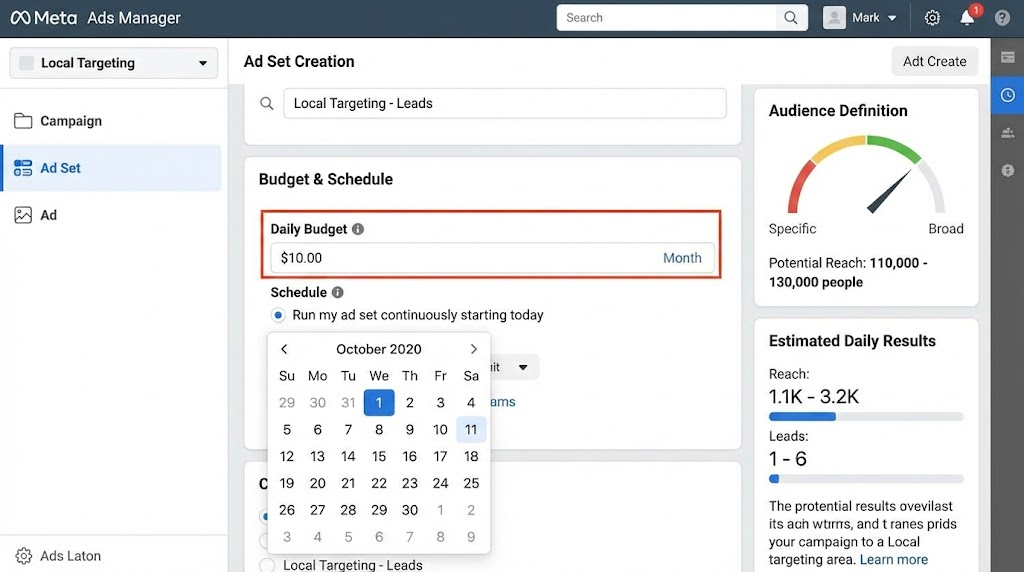Select October 26 in the calendar

(x=287, y=510)
